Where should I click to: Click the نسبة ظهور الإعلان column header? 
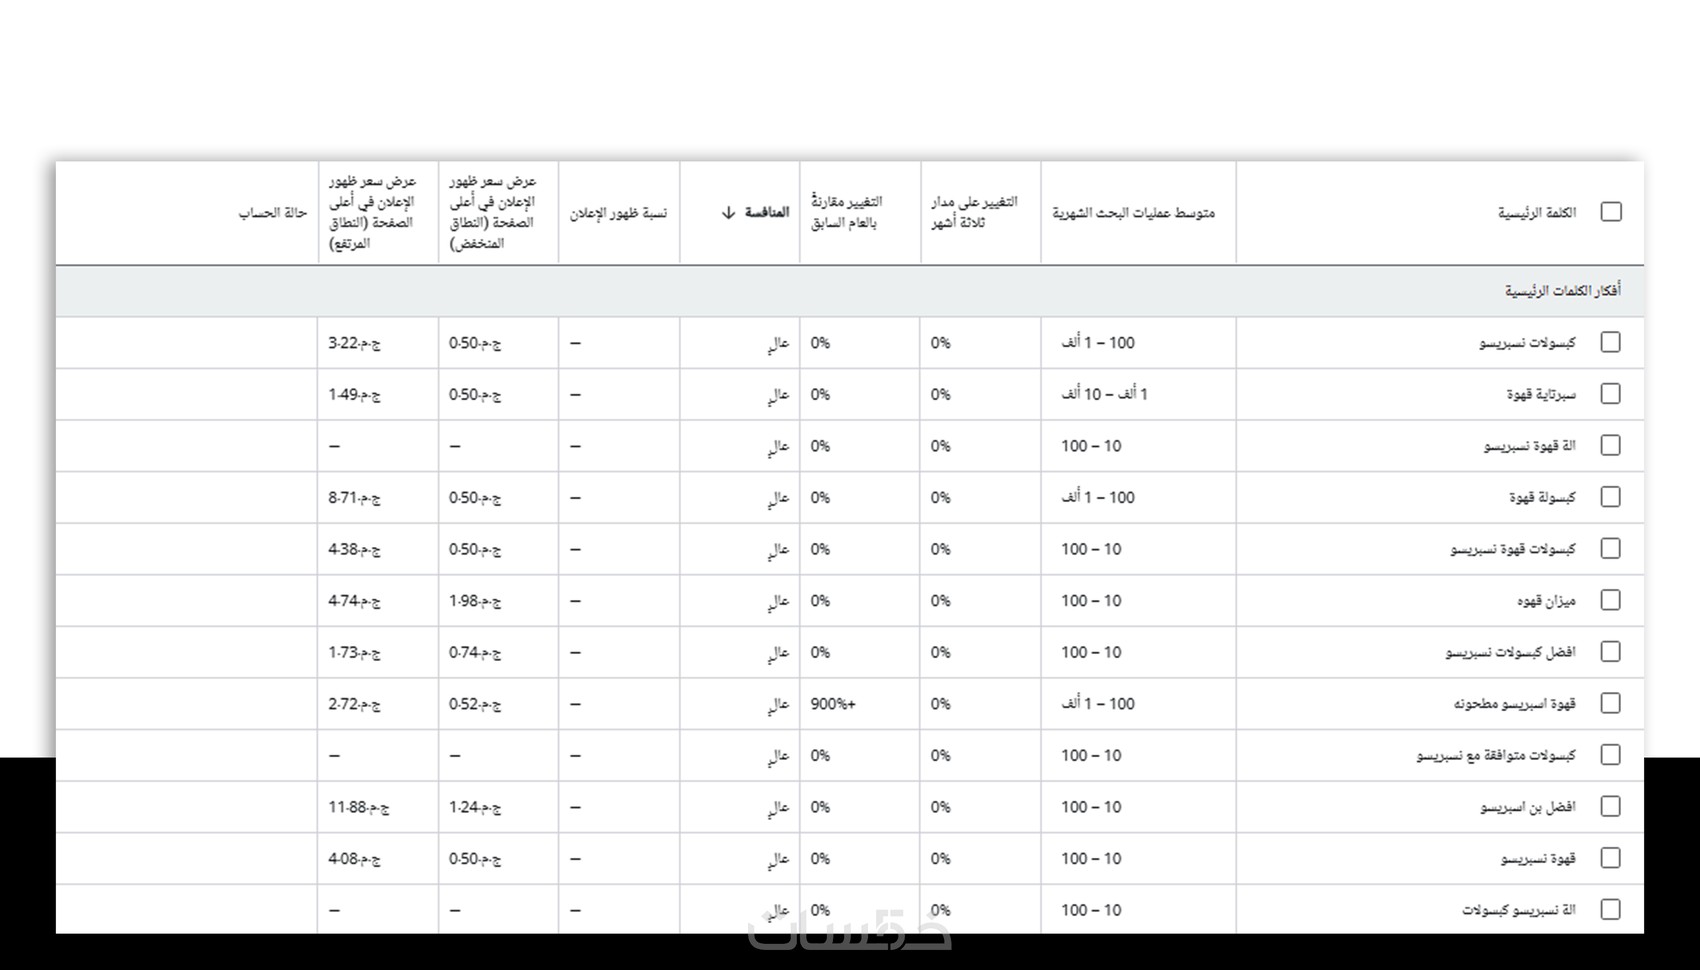pos(618,213)
